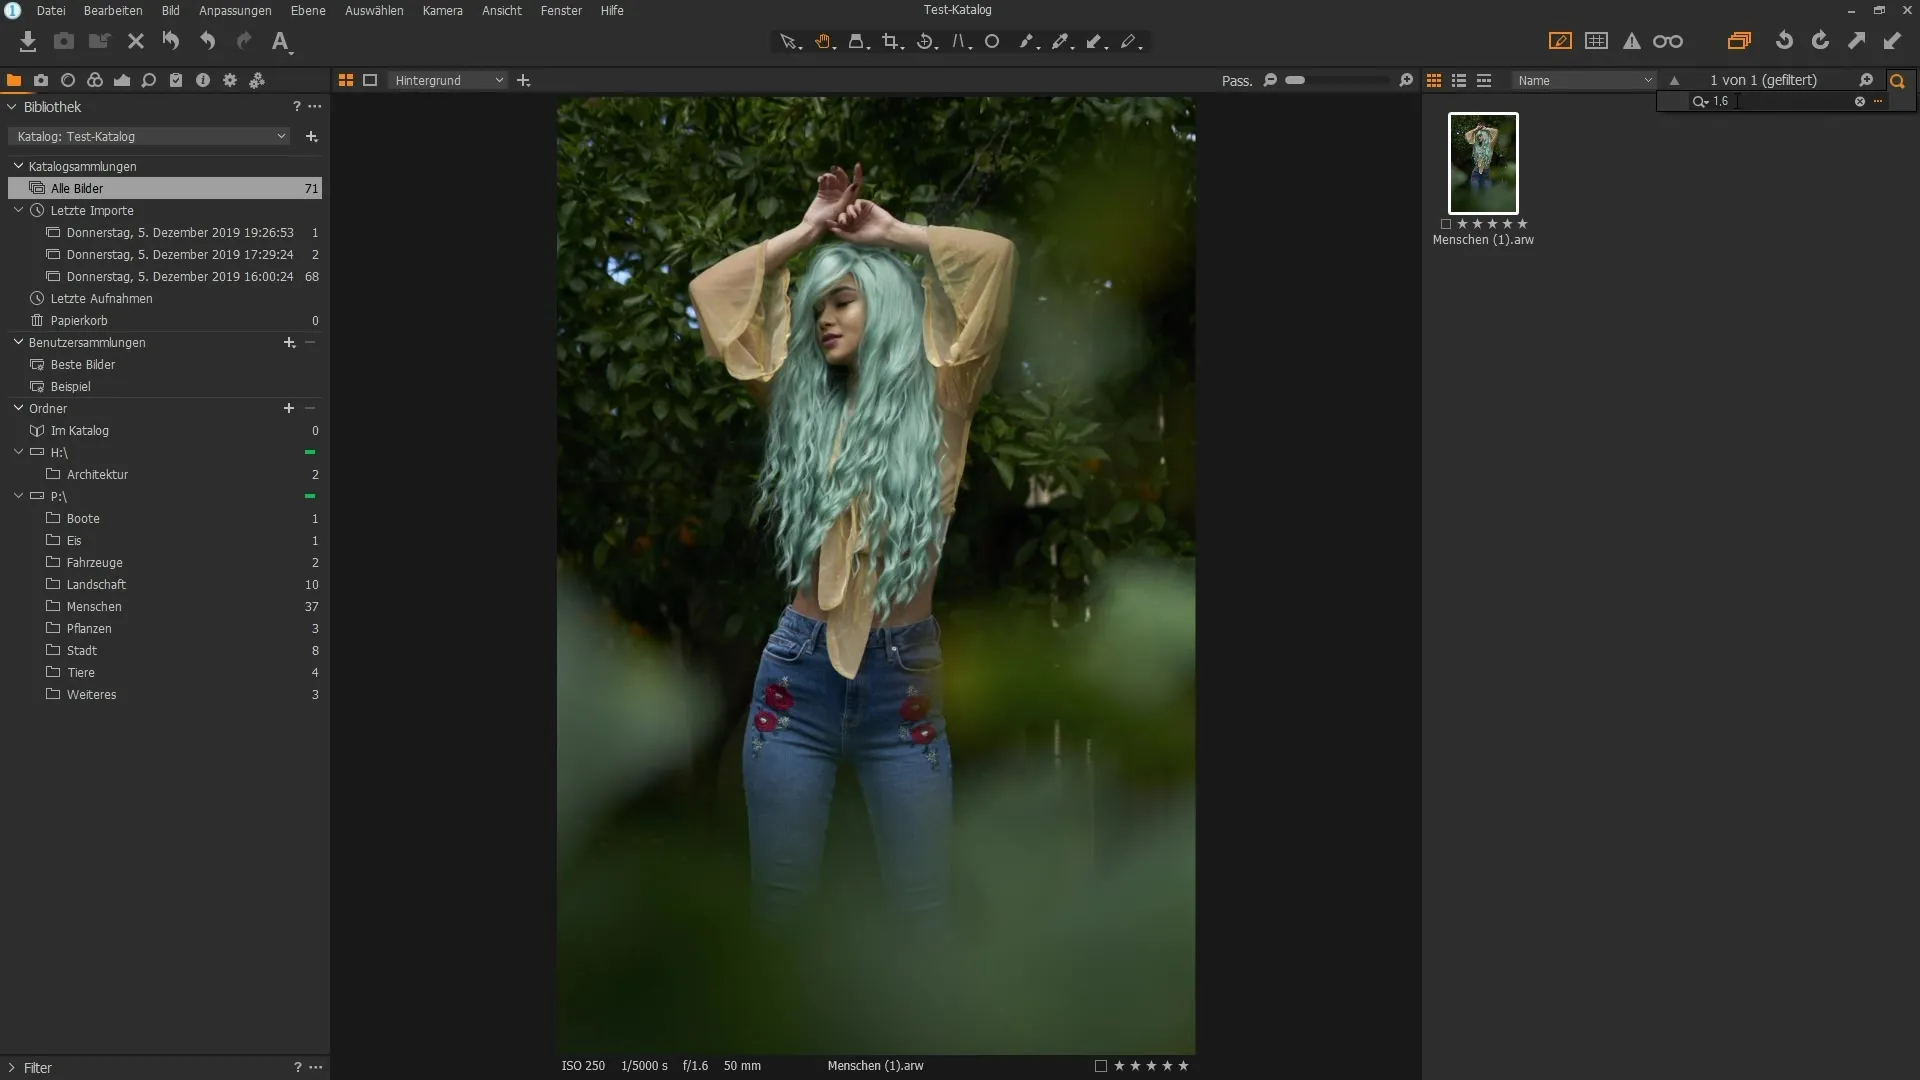
Task: Collapse the Ordner section
Action: 18,408
